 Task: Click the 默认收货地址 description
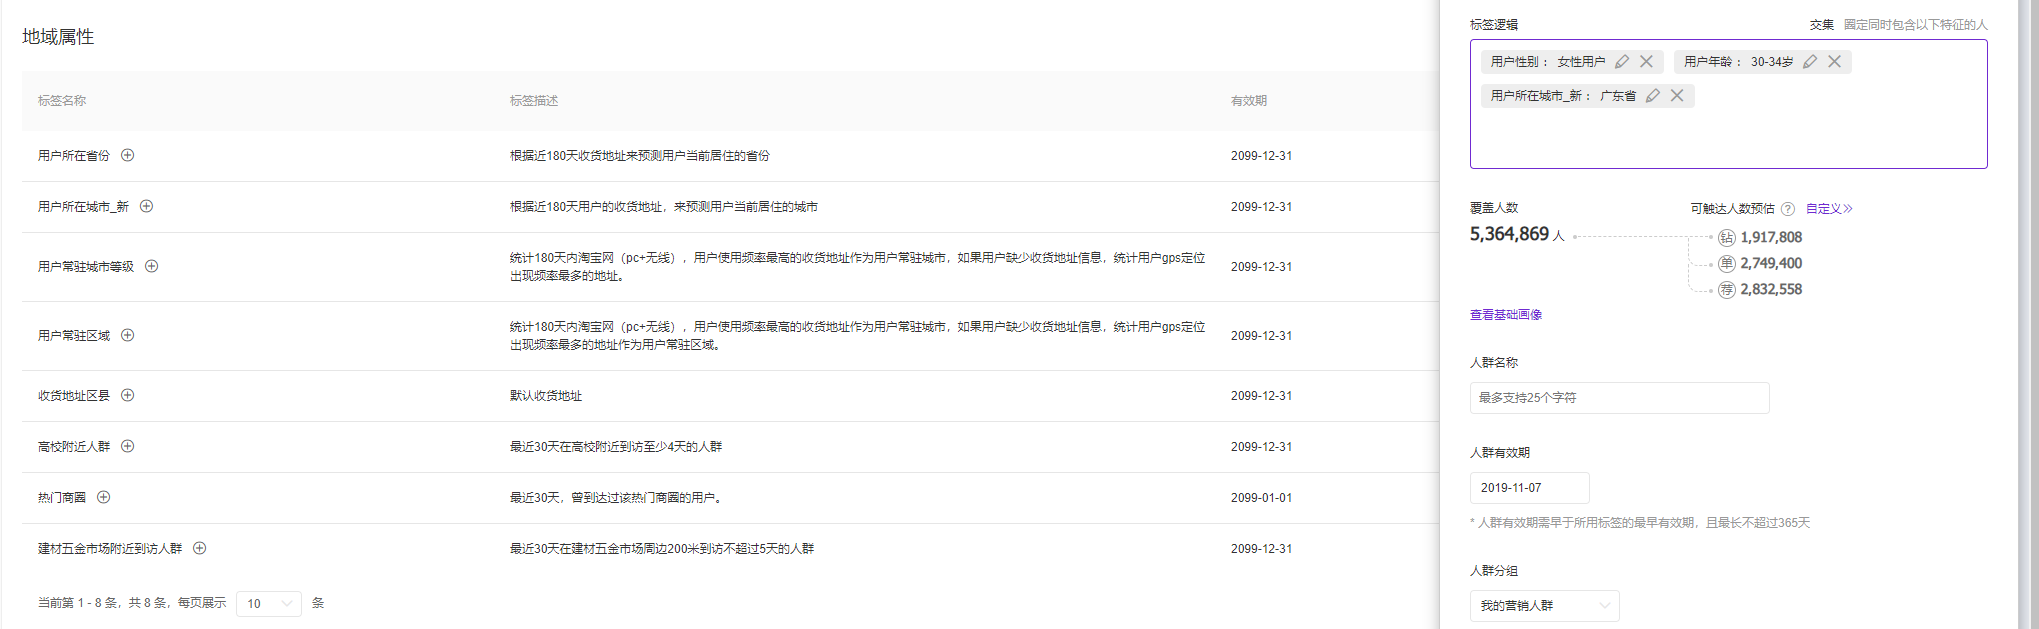click(546, 396)
